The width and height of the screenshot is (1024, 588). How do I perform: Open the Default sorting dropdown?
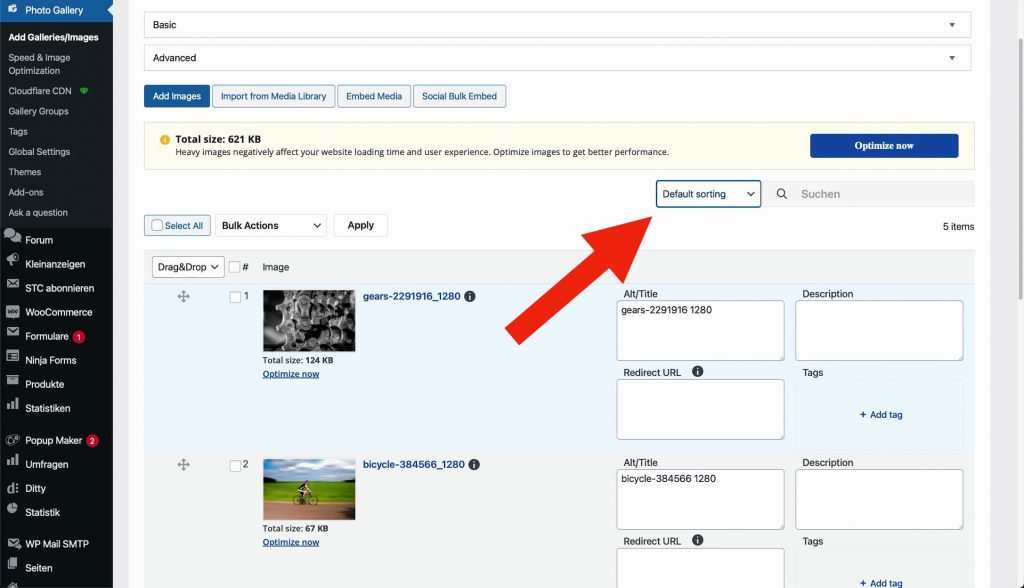708,194
